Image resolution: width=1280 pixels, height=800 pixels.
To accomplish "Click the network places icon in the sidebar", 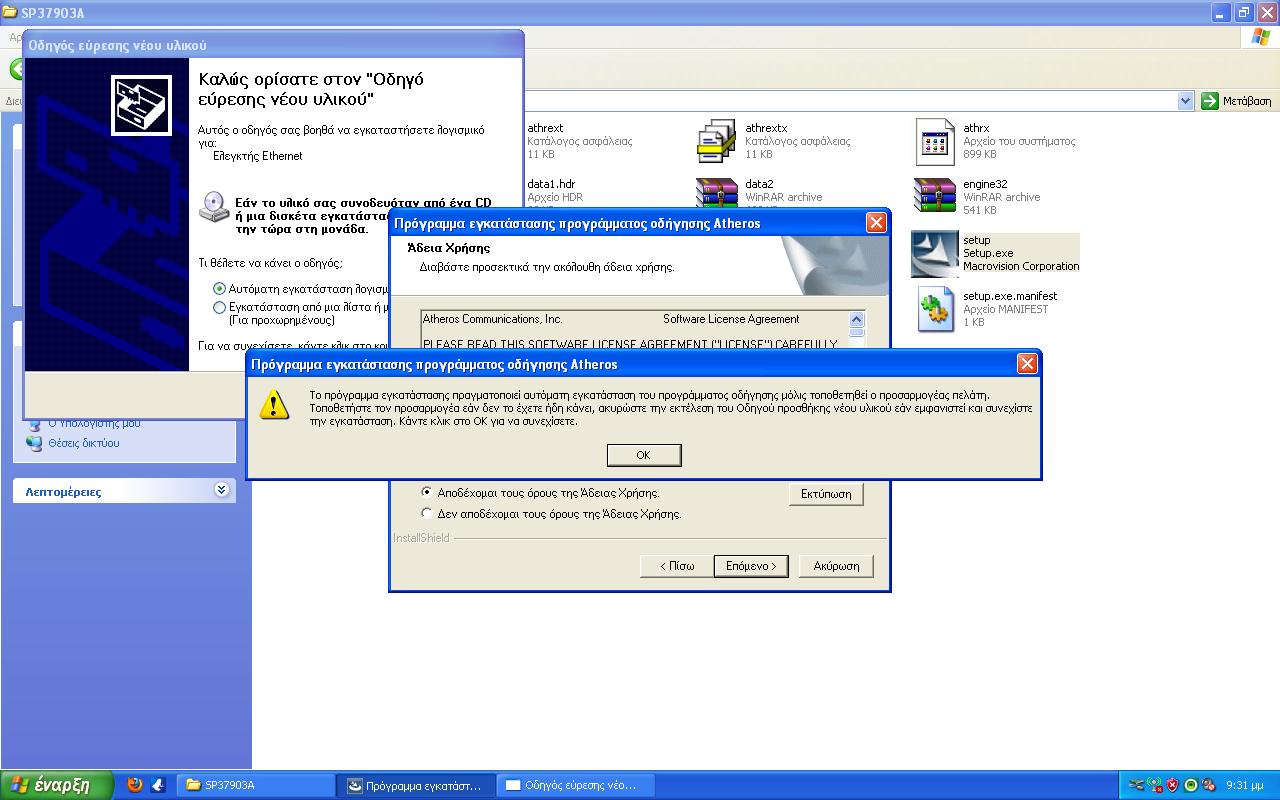I will pyautogui.click(x=35, y=443).
